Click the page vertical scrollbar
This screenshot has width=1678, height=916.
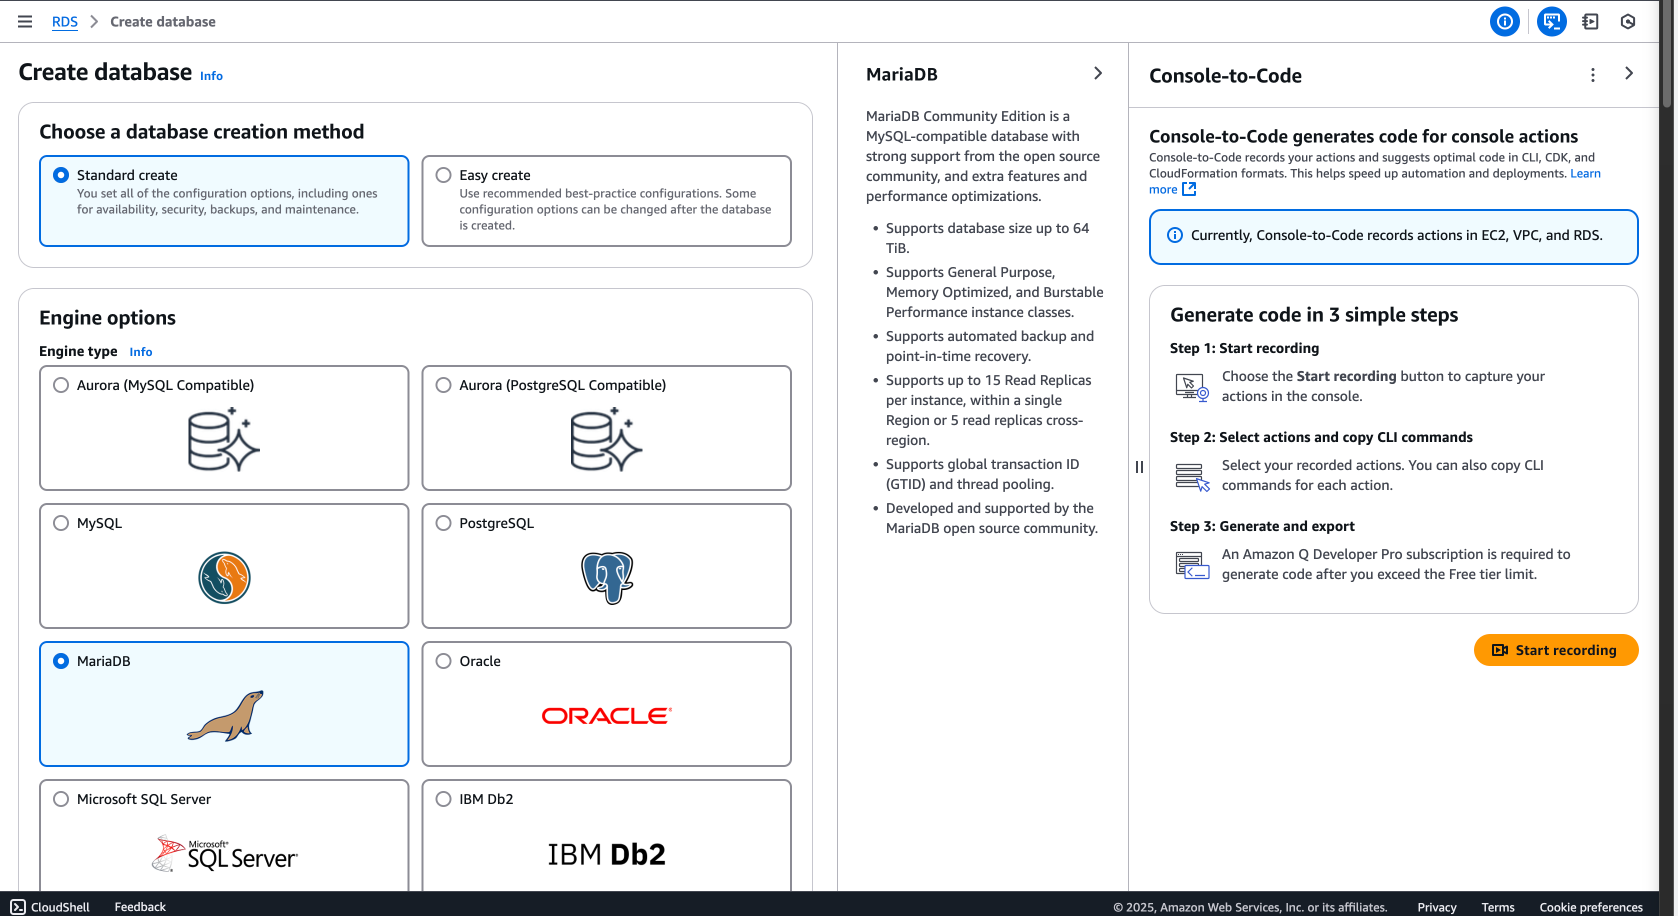coord(1667,54)
